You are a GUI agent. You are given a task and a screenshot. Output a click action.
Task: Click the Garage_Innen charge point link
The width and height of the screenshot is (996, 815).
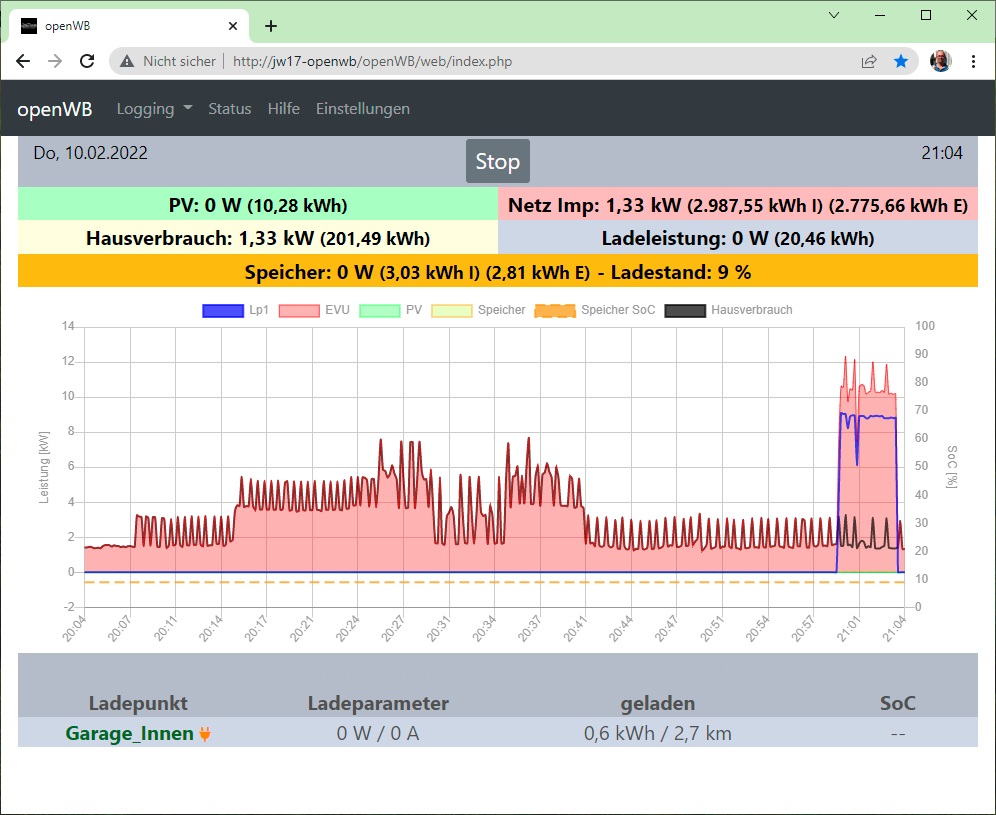(129, 734)
